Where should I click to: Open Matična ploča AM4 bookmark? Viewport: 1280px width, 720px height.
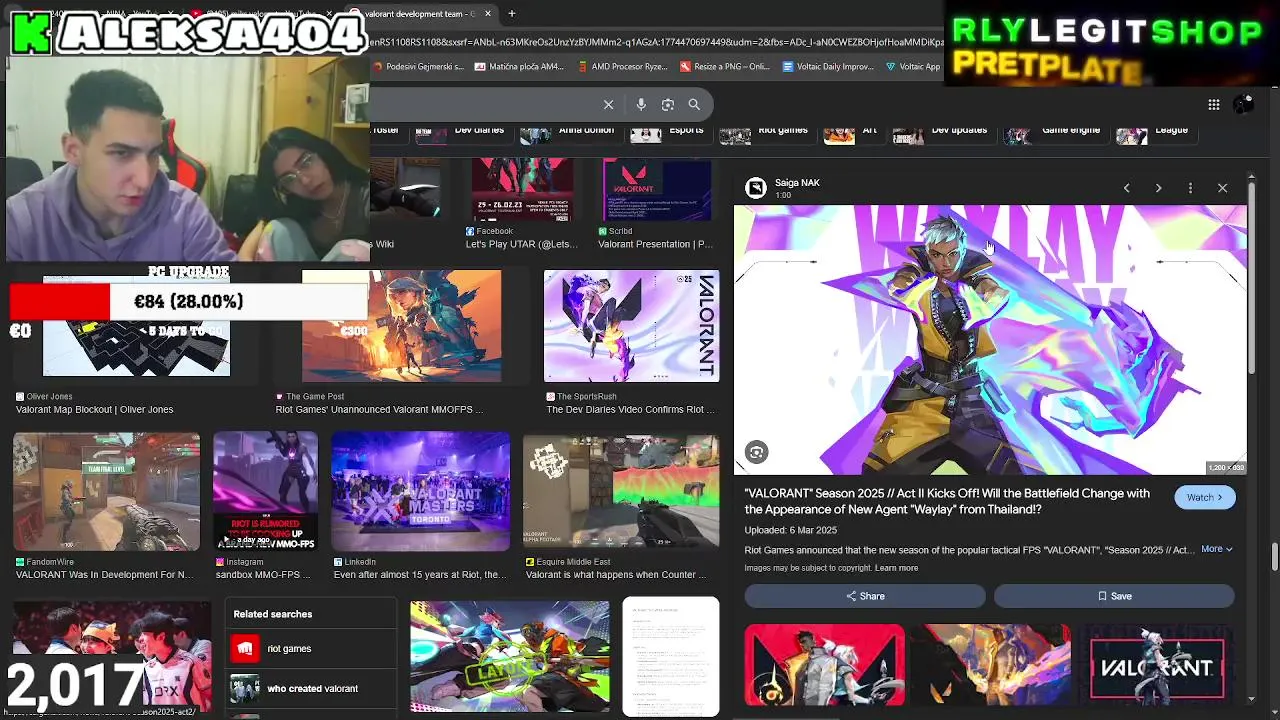(520, 67)
